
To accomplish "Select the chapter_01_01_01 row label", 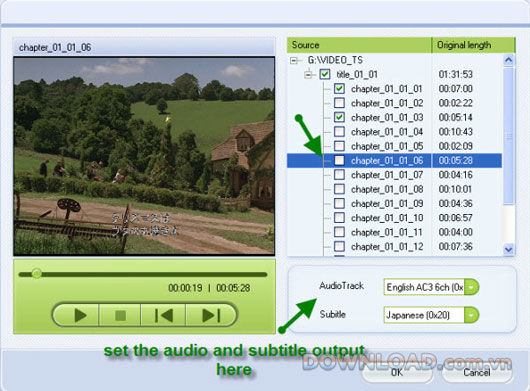I will click(387, 89).
